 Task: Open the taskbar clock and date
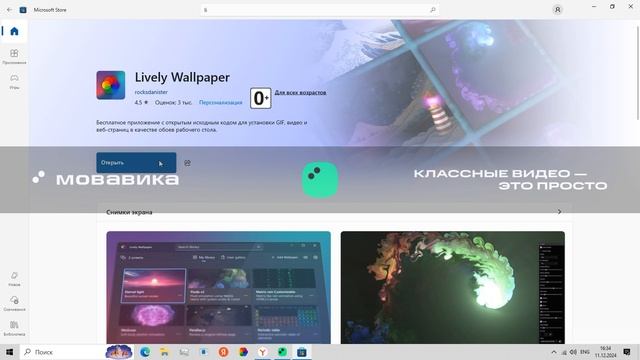pos(605,352)
